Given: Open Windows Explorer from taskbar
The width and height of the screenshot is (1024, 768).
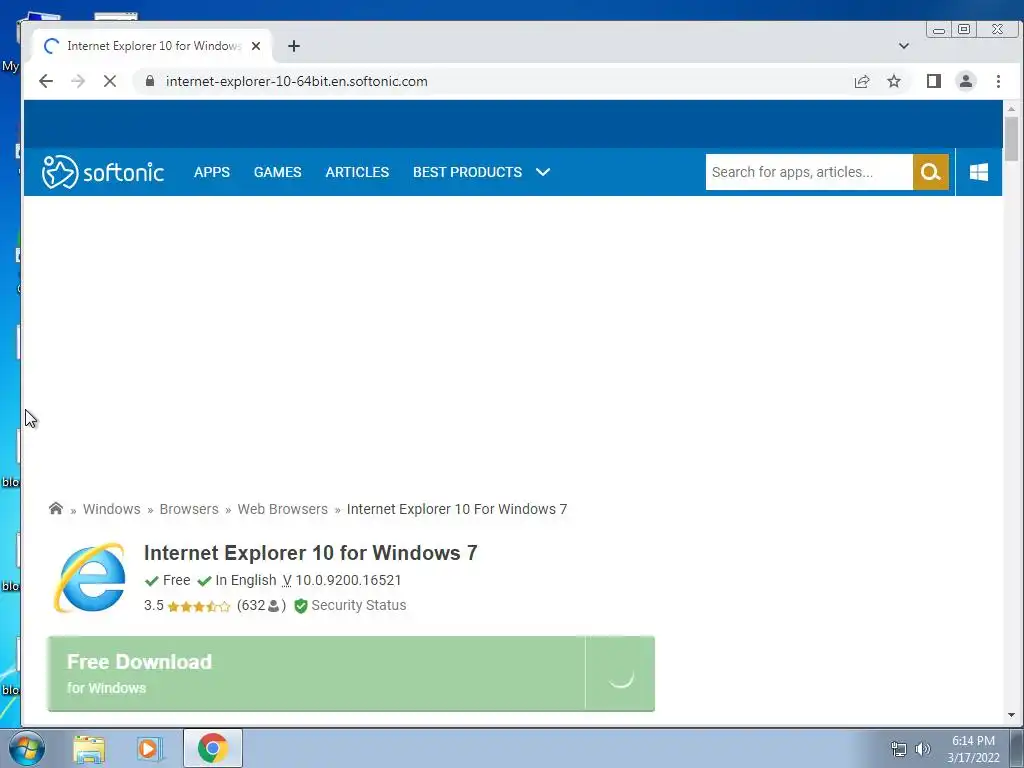Looking at the screenshot, I should [x=89, y=748].
